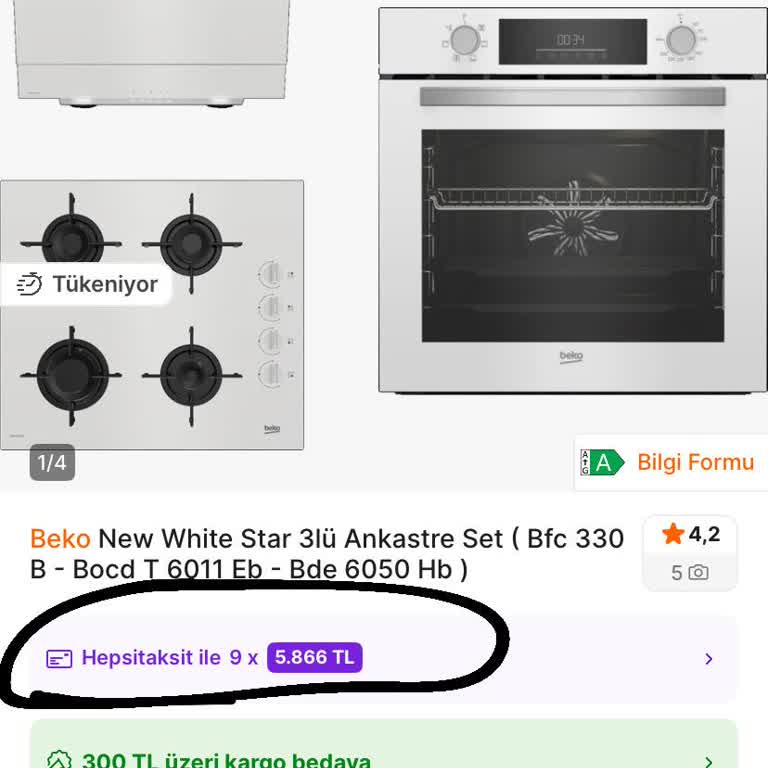The height and width of the screenshot is (768, 768).
Task: Click the Beko brand name link
Action: click(x=60, y=539)
